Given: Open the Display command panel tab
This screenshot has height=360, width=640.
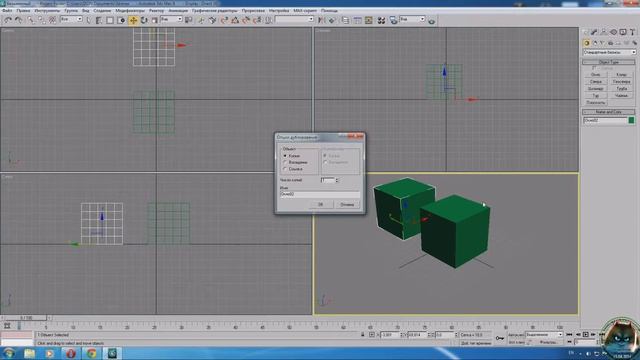Looking at the screenshot, I should coord(623,32).
